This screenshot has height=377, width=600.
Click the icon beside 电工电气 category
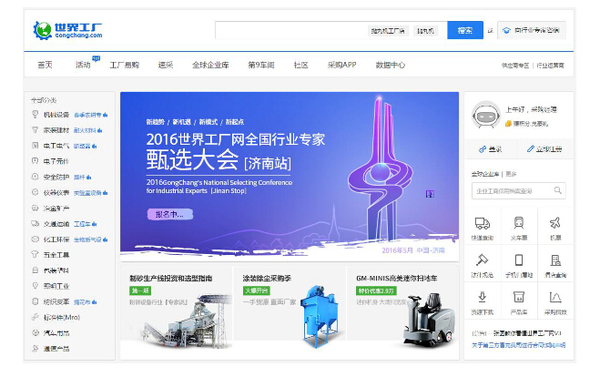(x=35, y=145)
